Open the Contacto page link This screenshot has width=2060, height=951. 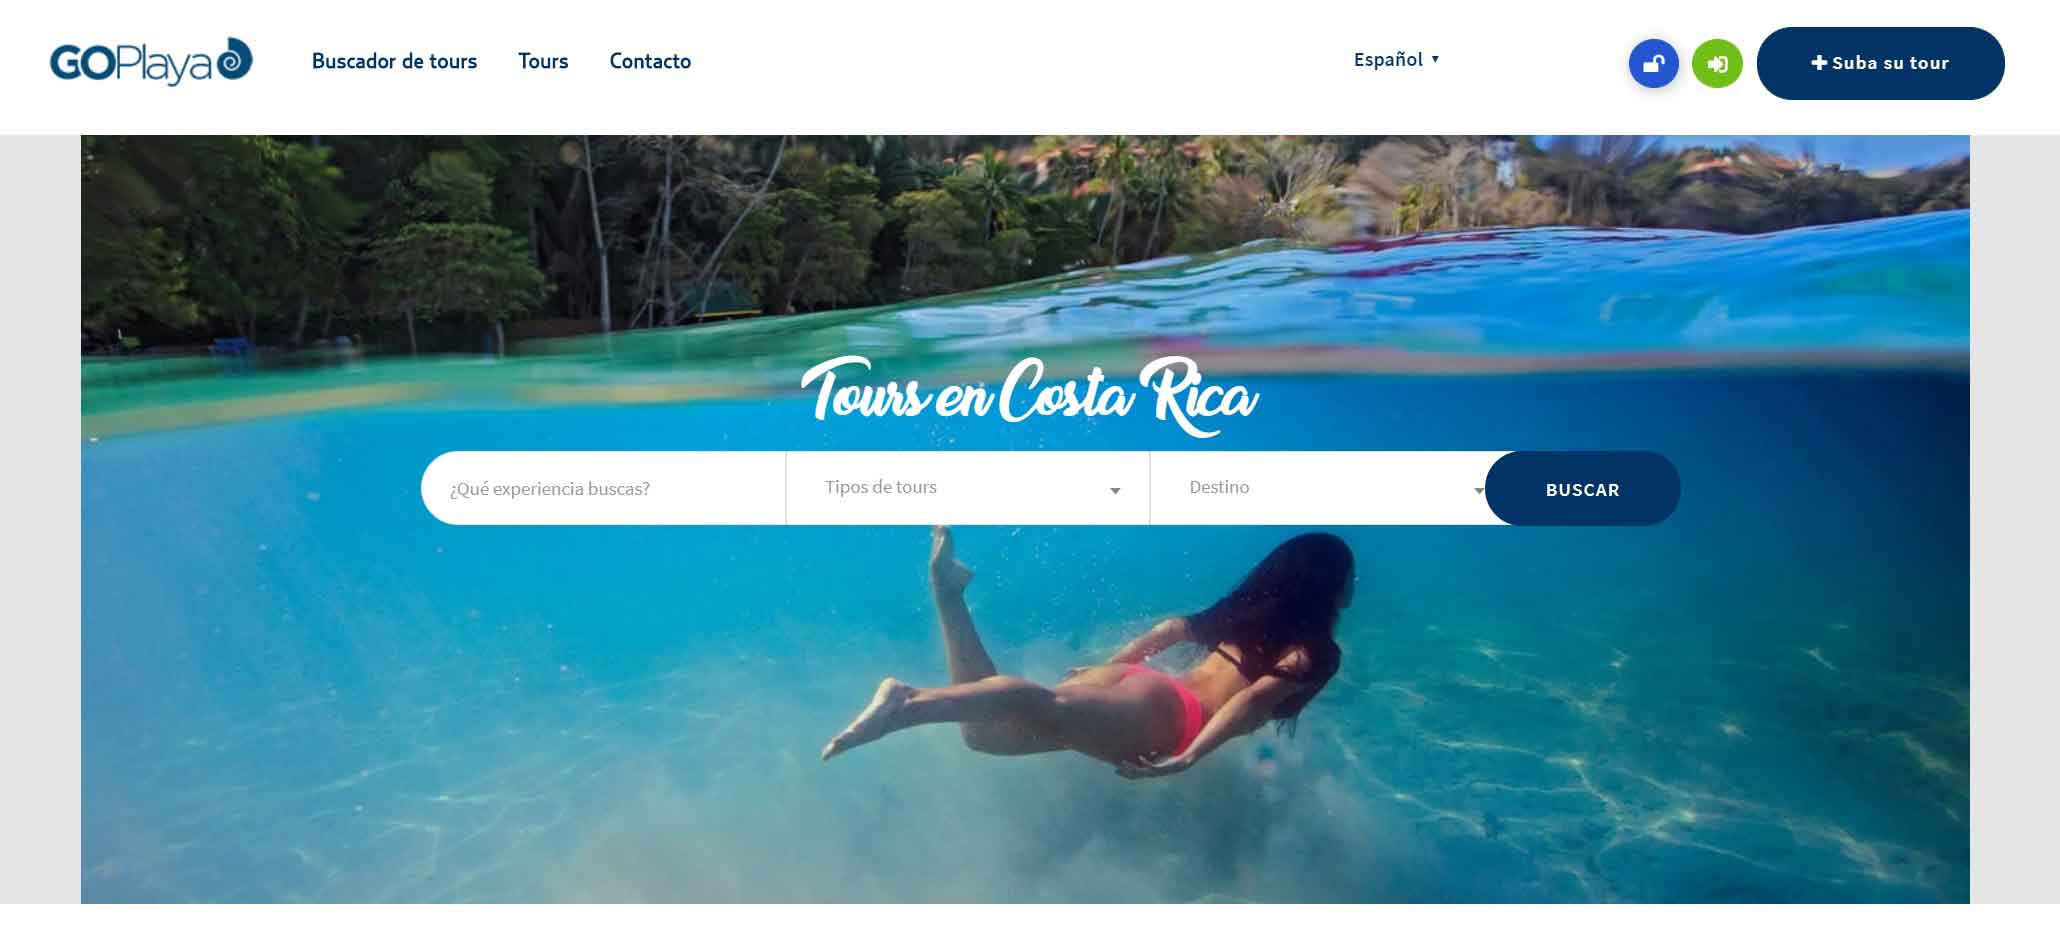point(650,61)
